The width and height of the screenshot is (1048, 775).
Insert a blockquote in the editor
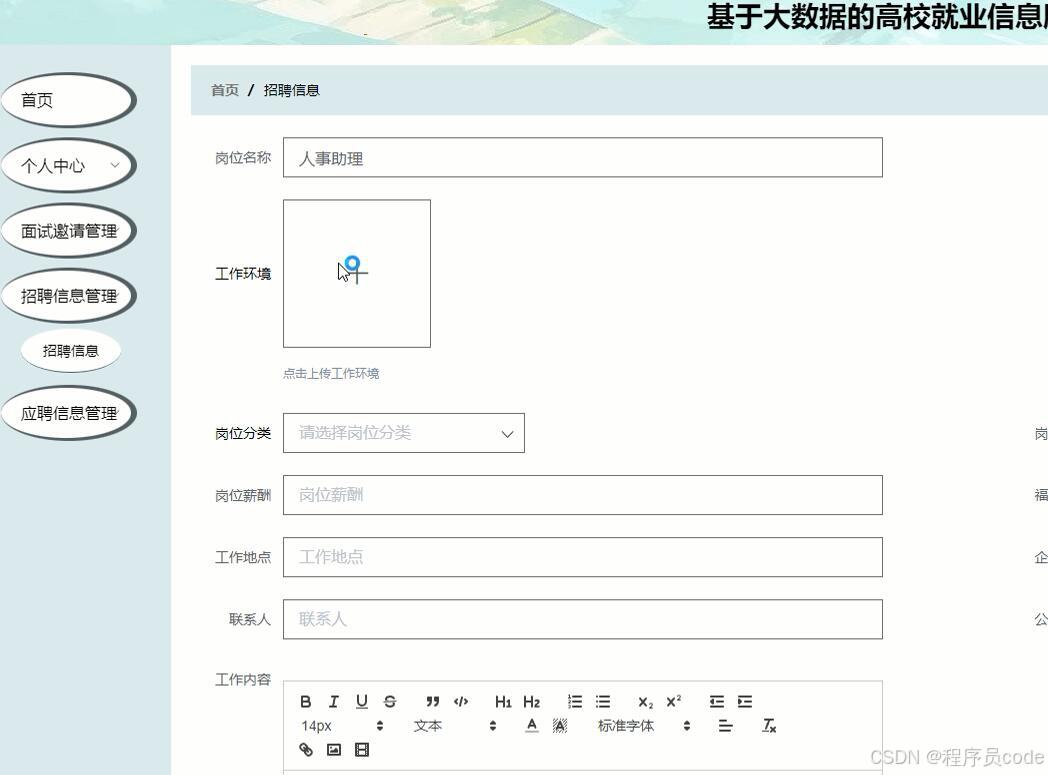click(433, 701)
